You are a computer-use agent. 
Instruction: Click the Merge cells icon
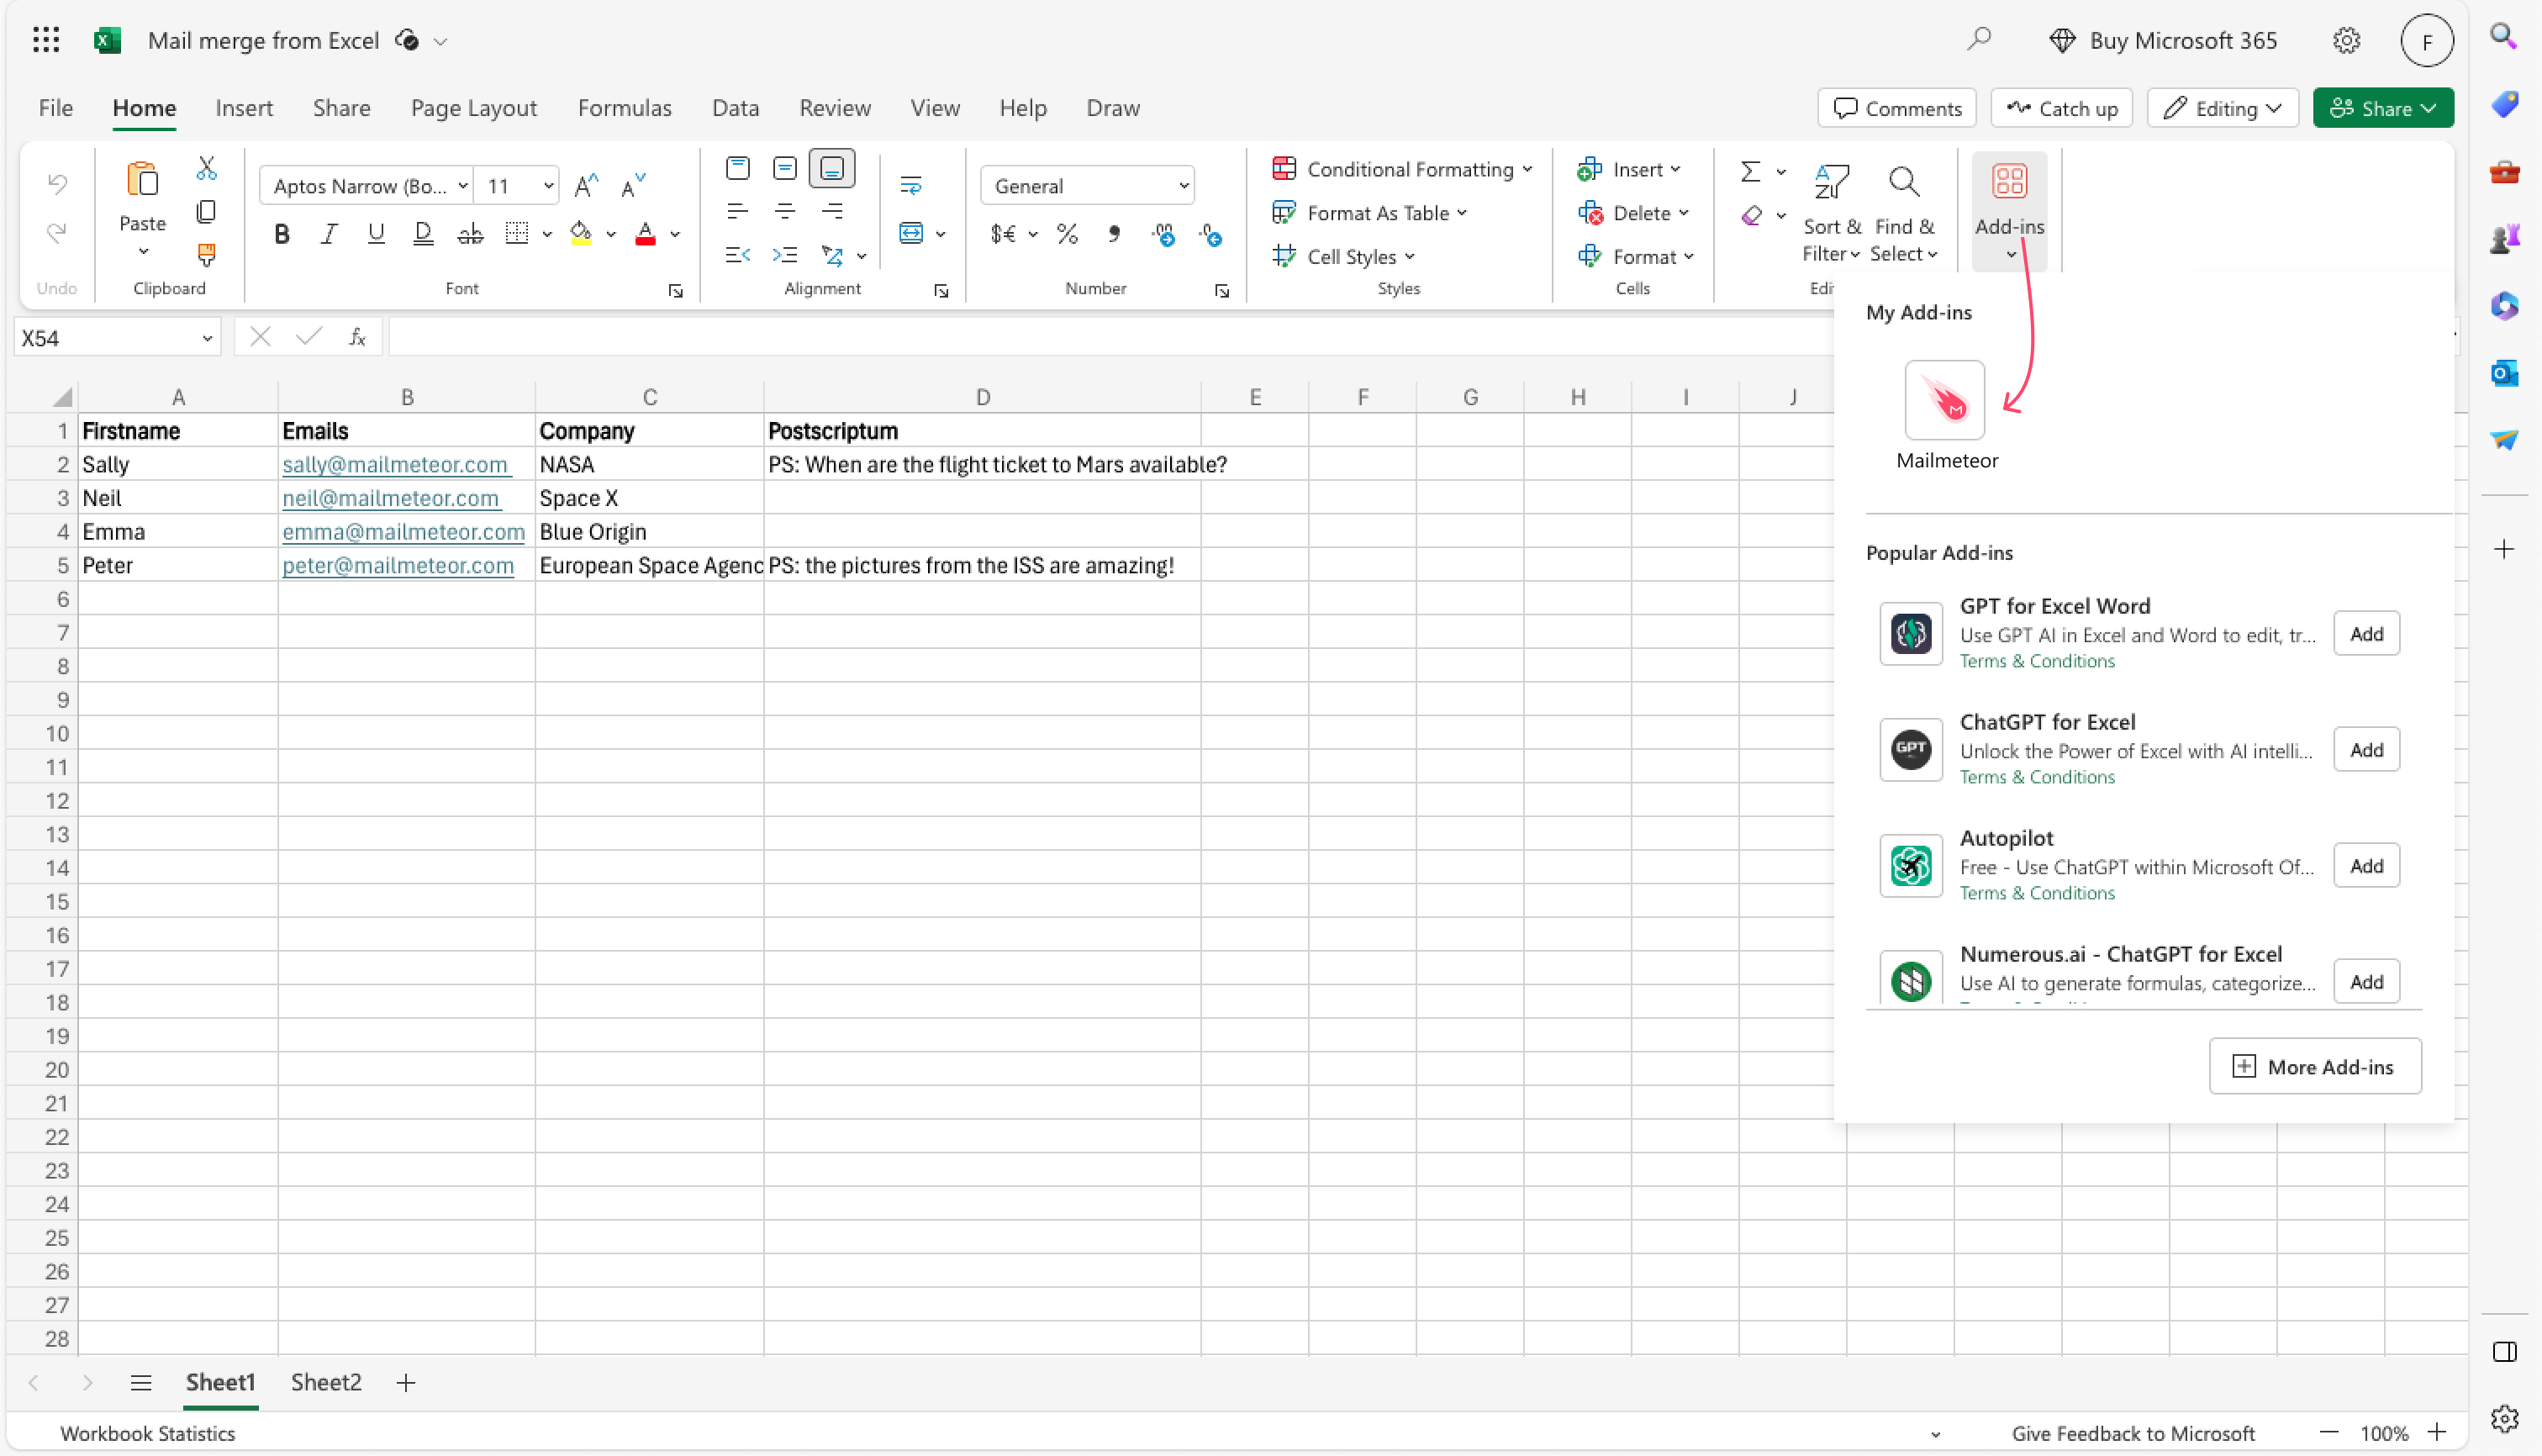click(x=910, y=233)
